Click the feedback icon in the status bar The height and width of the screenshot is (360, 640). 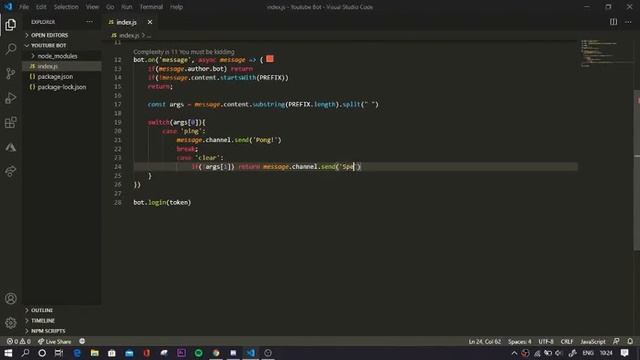[616, 341]
